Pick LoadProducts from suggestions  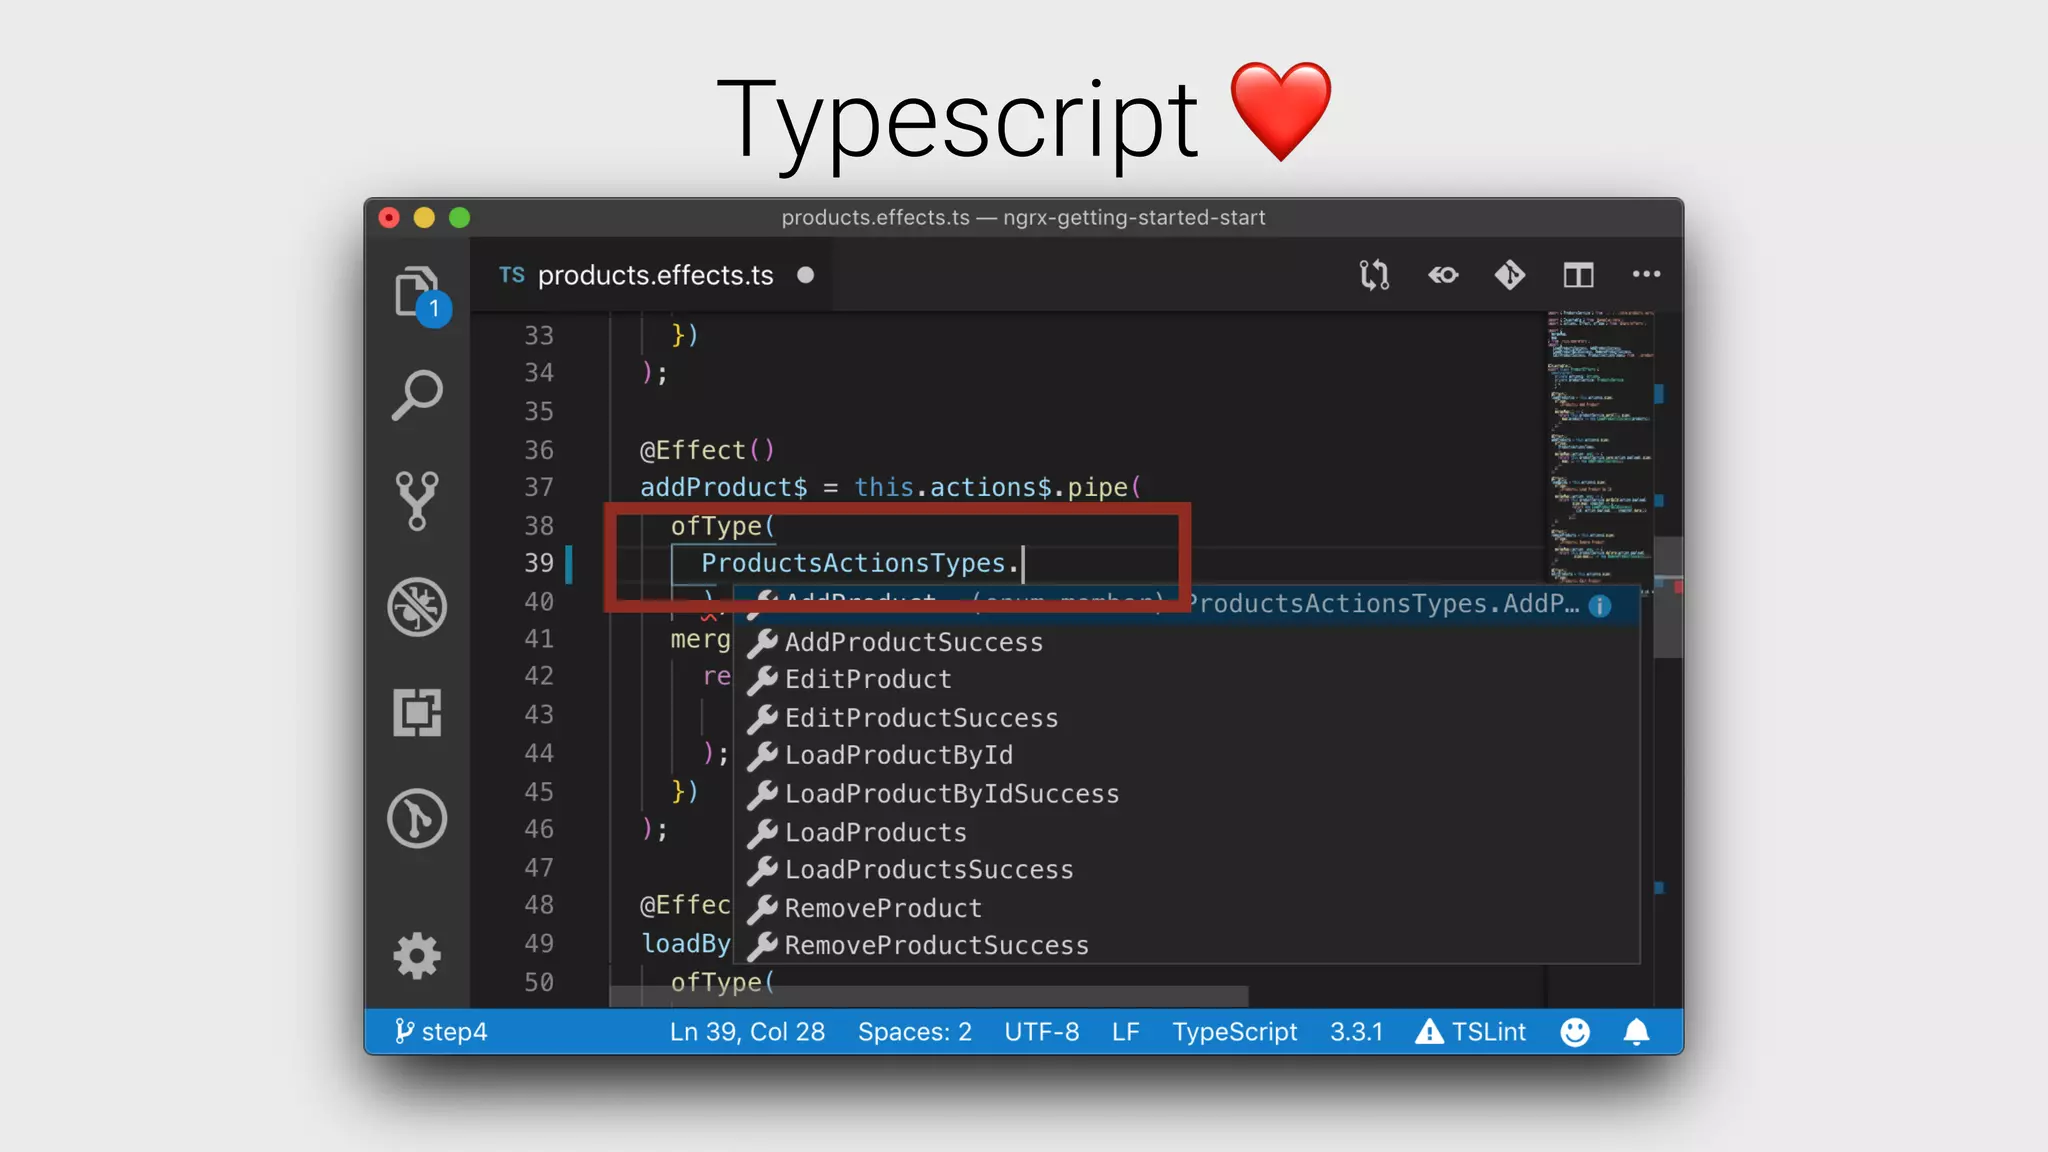point(1187,832)
